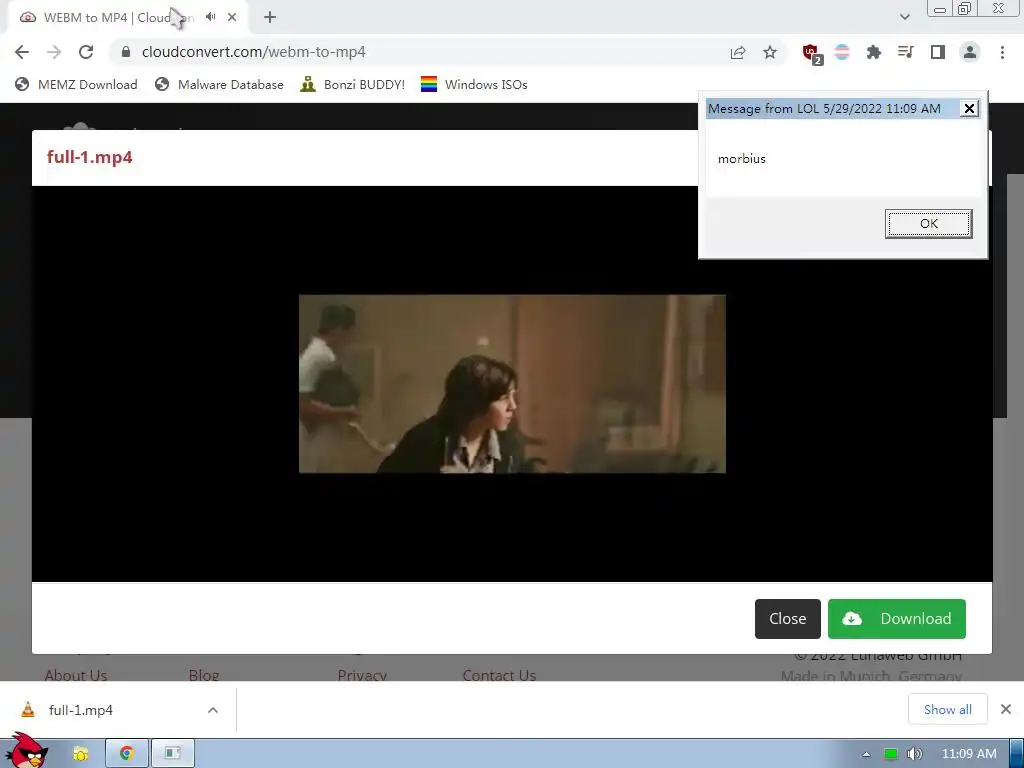Close the Message from LOL dialog
1024x768 pixels.
(970, 108)
